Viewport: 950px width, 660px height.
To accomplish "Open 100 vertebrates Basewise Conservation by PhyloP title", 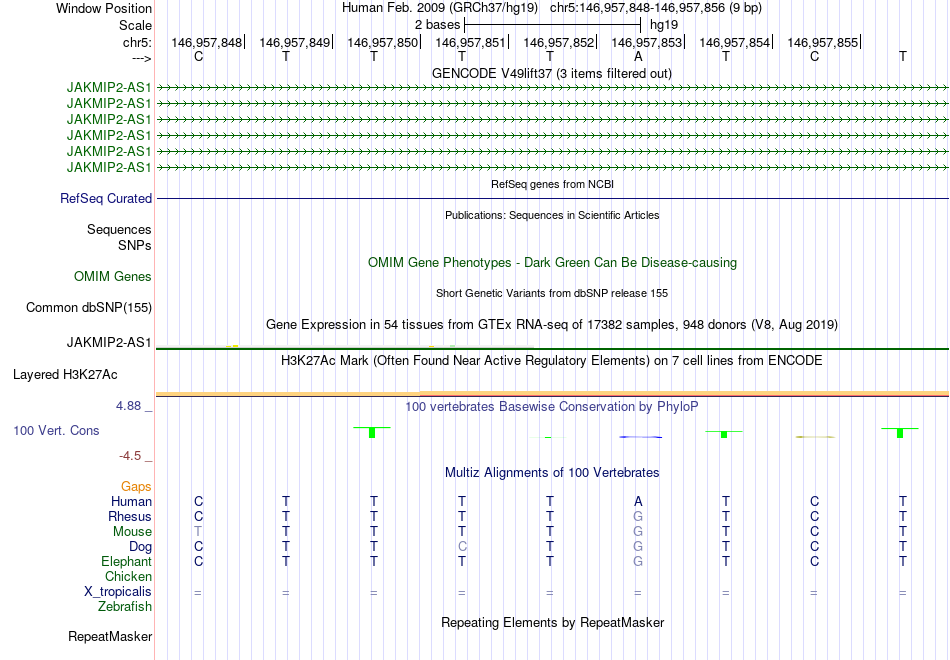I will click(x=552, y=407).
